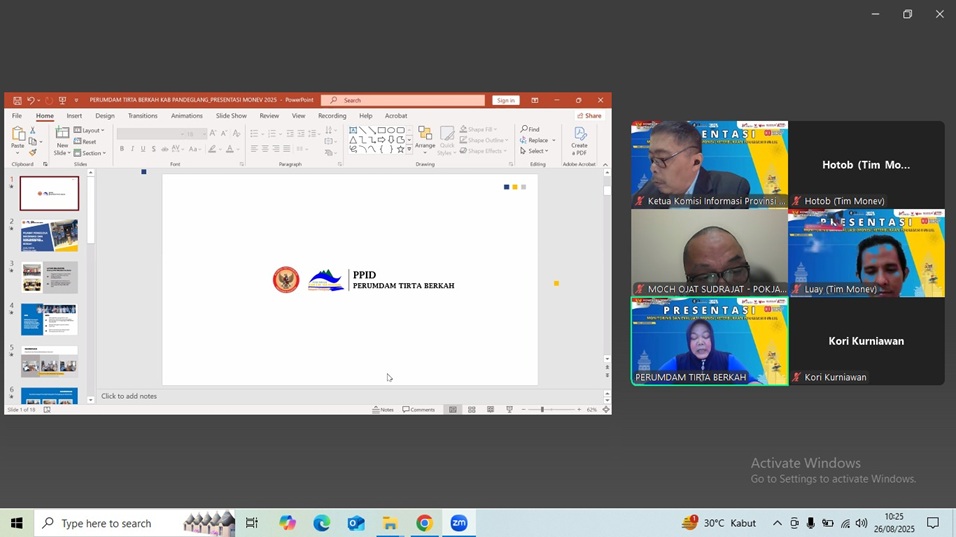Screen dimensions: 956x537
Task: Collapse the ribbon with the chevron
Action: (605, 165)
